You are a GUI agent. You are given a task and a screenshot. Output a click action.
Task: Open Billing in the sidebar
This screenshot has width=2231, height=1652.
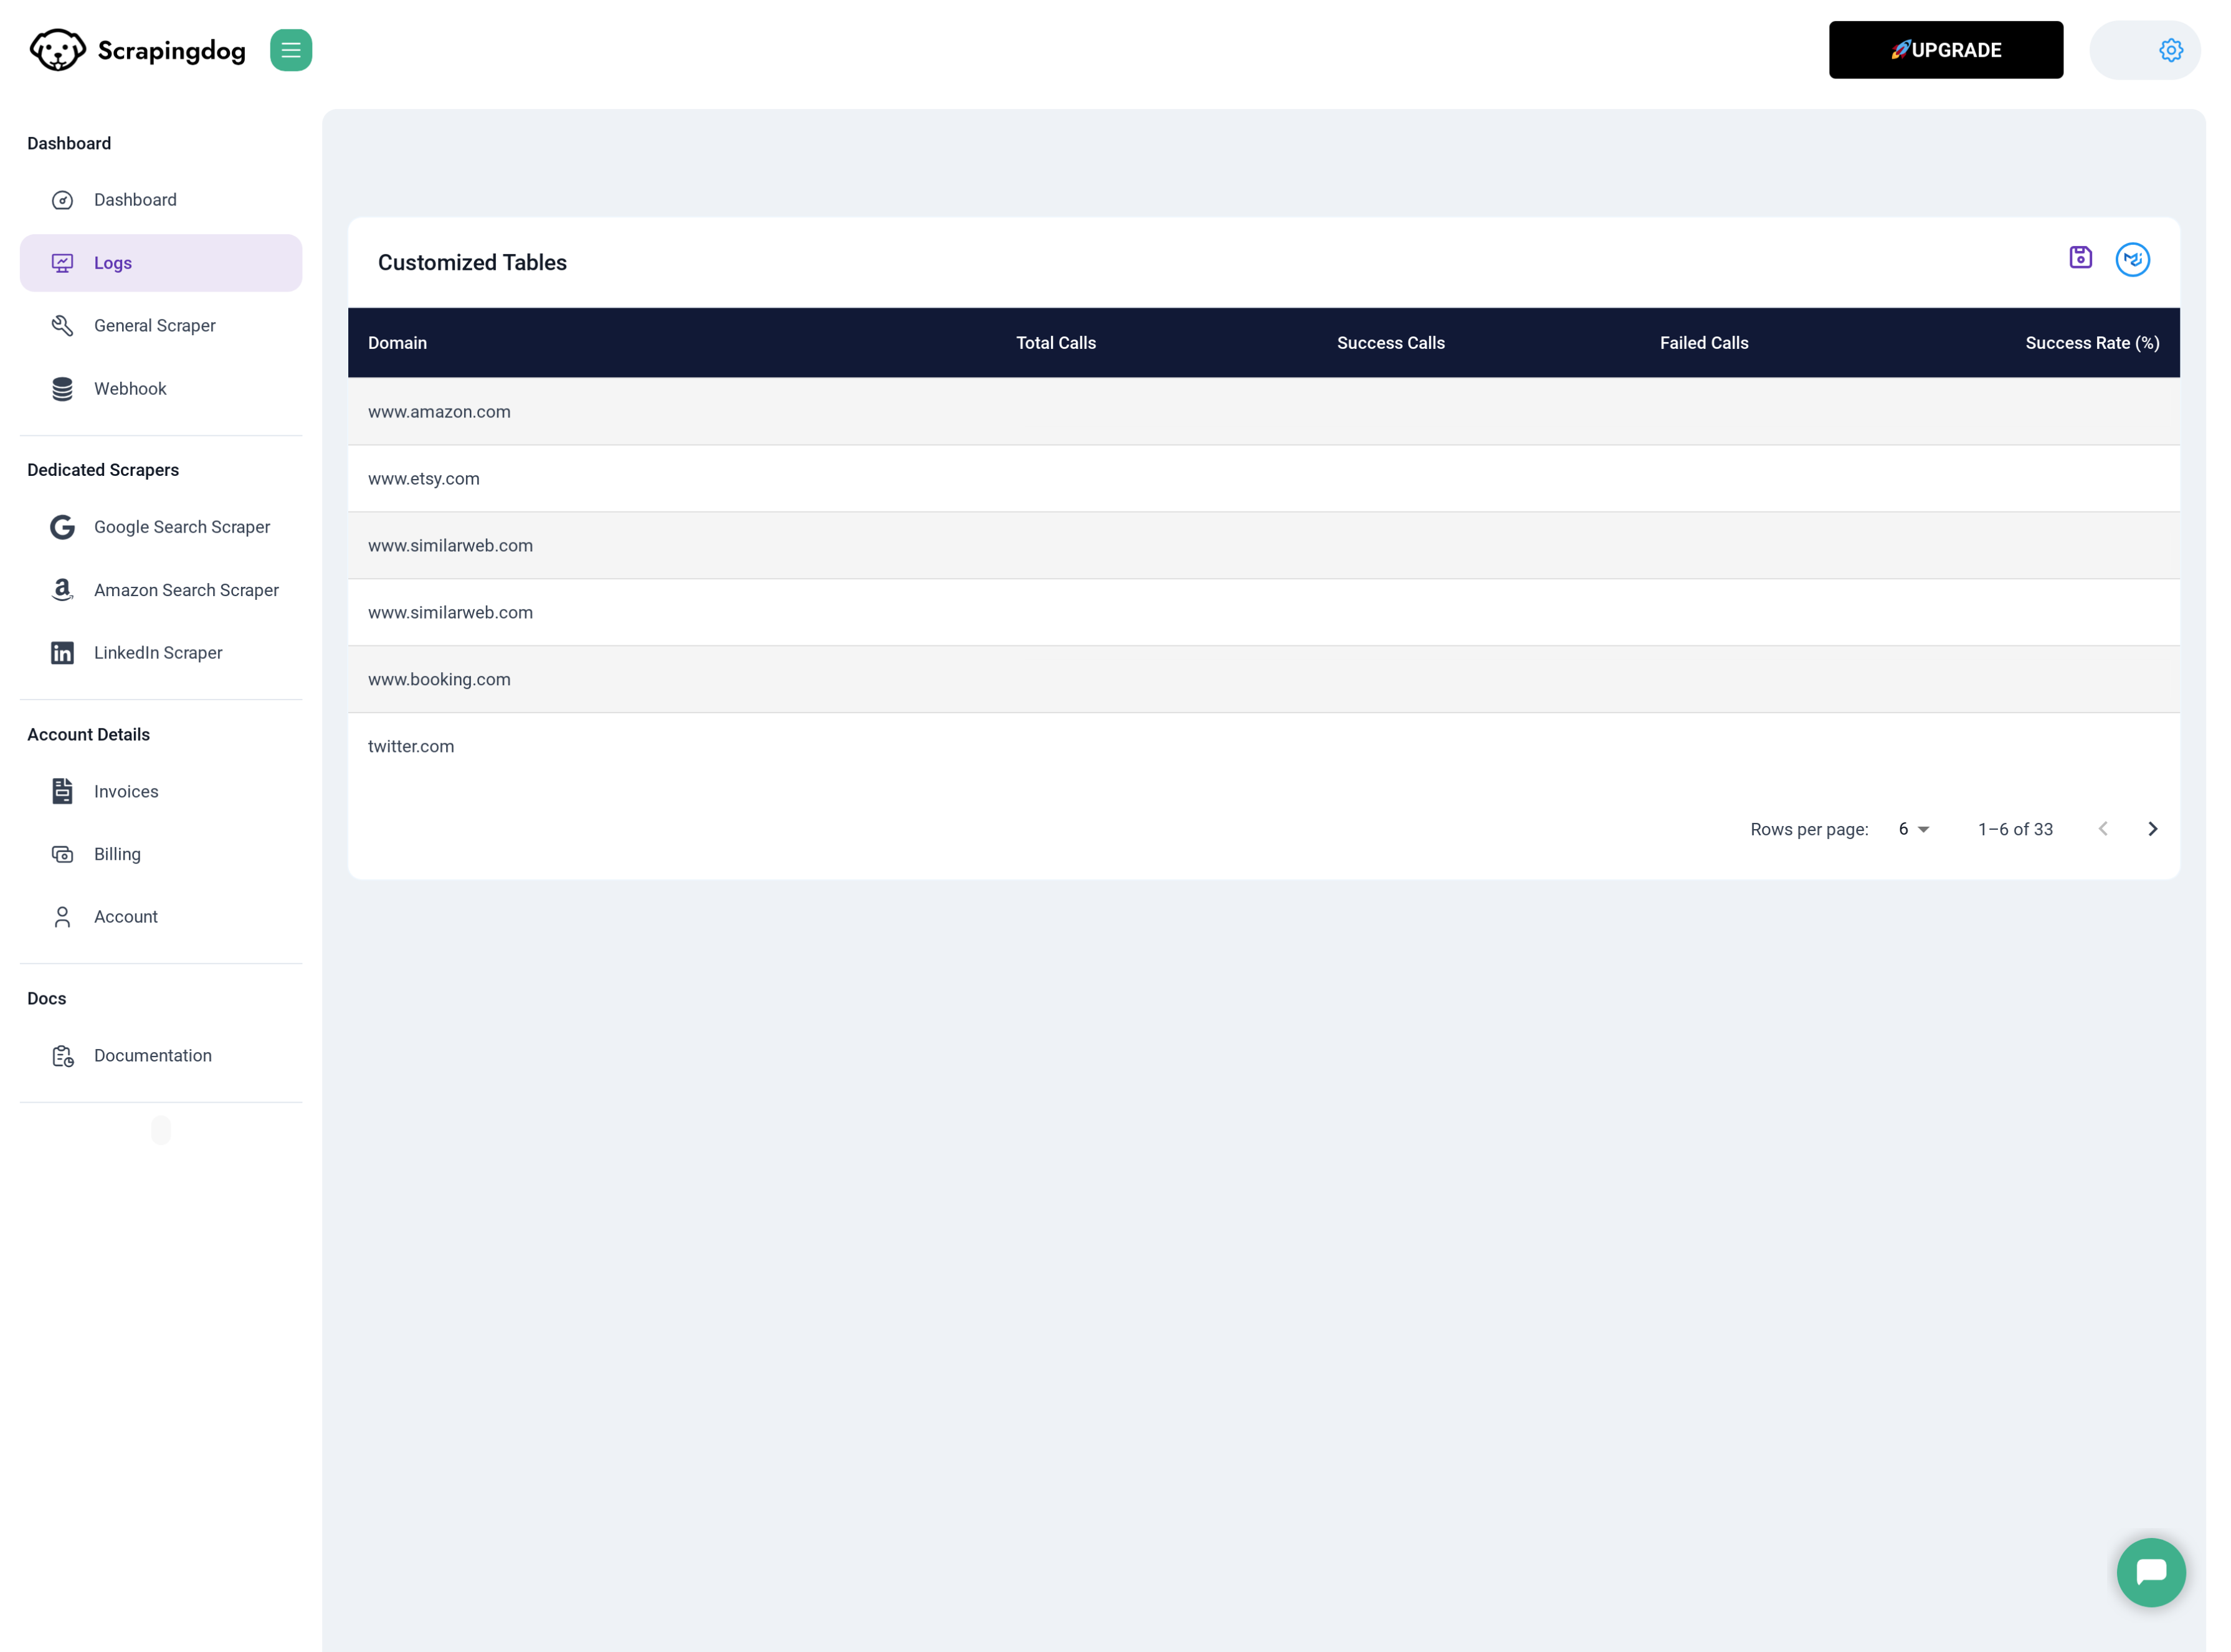(x=161, y=854)
